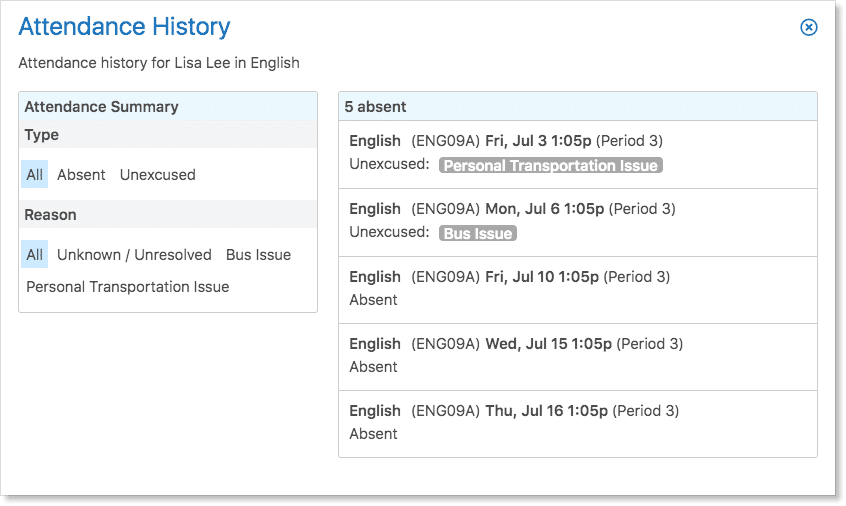Filter by Personal Transportation Issue reason
This screenshot has width=846, height=506.
[x=128, y=287]
